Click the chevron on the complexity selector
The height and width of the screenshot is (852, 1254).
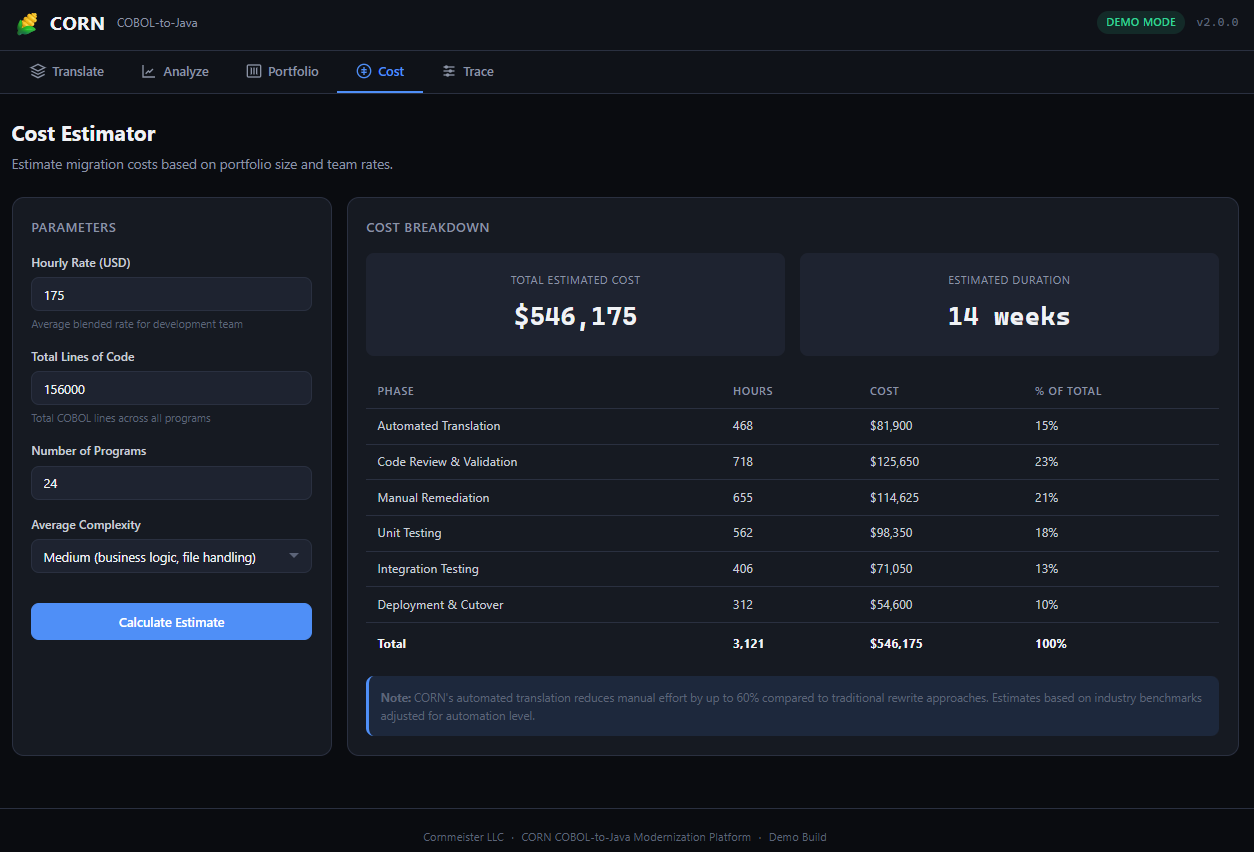pyautogui.click(x=294, y=556)
